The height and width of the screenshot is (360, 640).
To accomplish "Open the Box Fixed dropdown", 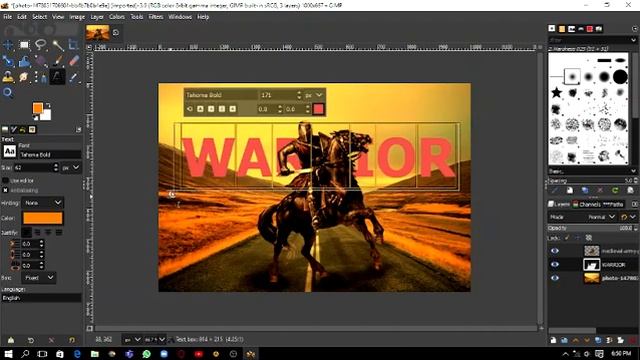I will (x=38, y=278).
